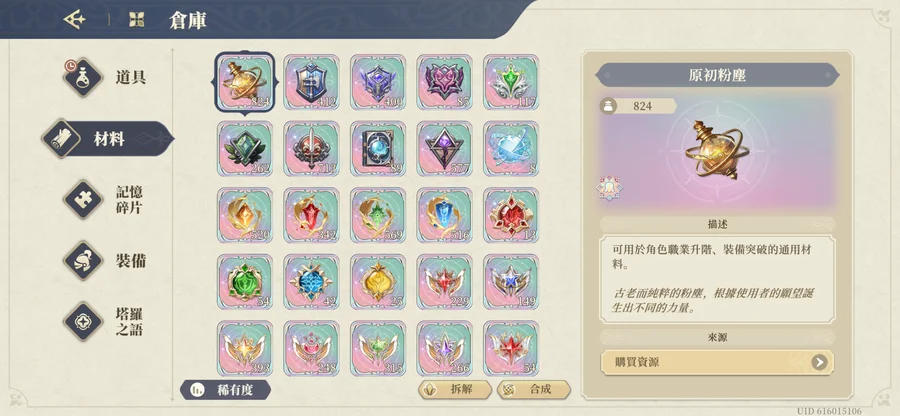The image size is (900, 416).
Task: Click the 合成 synthesize button
Action: tap(533, 390)
